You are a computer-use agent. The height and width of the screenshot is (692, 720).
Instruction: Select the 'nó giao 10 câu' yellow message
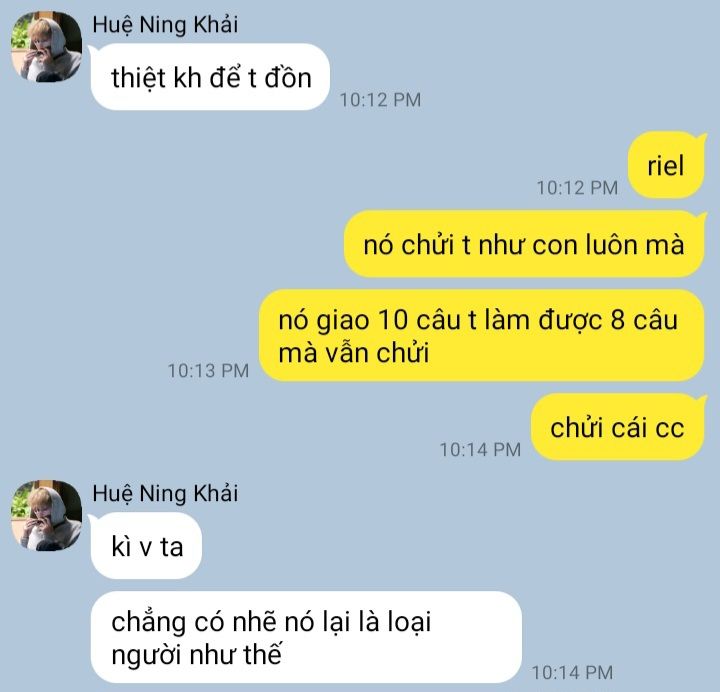click(x=482, y=335)
